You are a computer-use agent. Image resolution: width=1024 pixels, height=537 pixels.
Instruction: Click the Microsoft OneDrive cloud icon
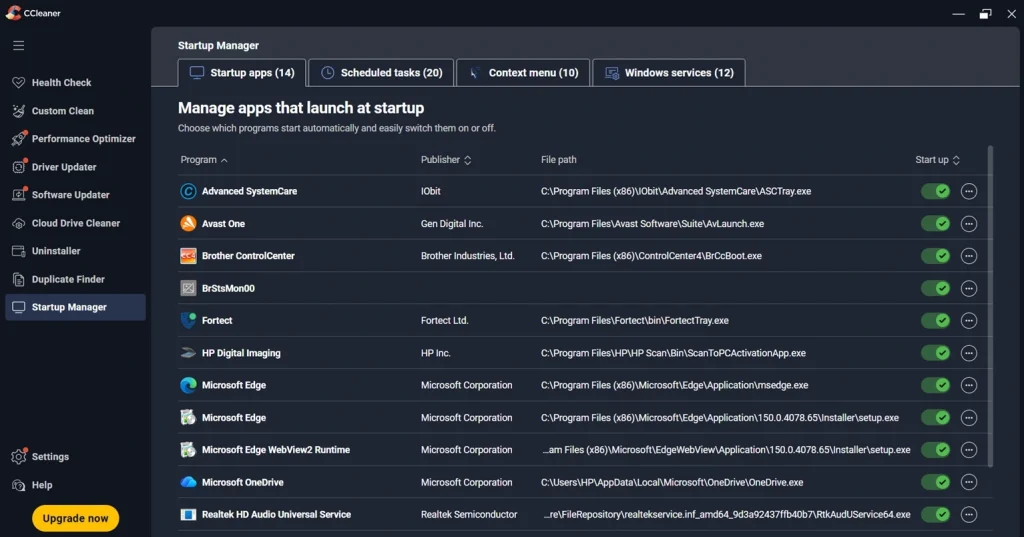[188, 482]
